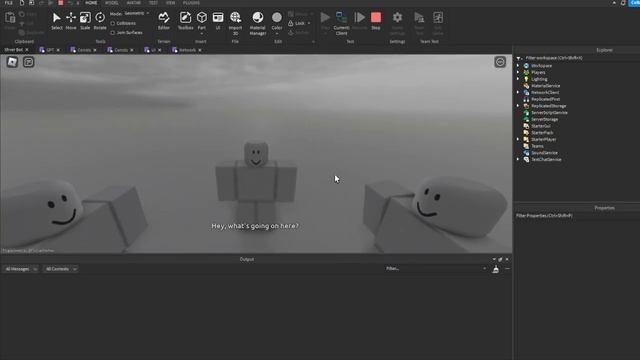Switch to the TEST ribbon tab
Image resolution: width=640 pixels, height=360 pixels.
[x=153, y=3]
